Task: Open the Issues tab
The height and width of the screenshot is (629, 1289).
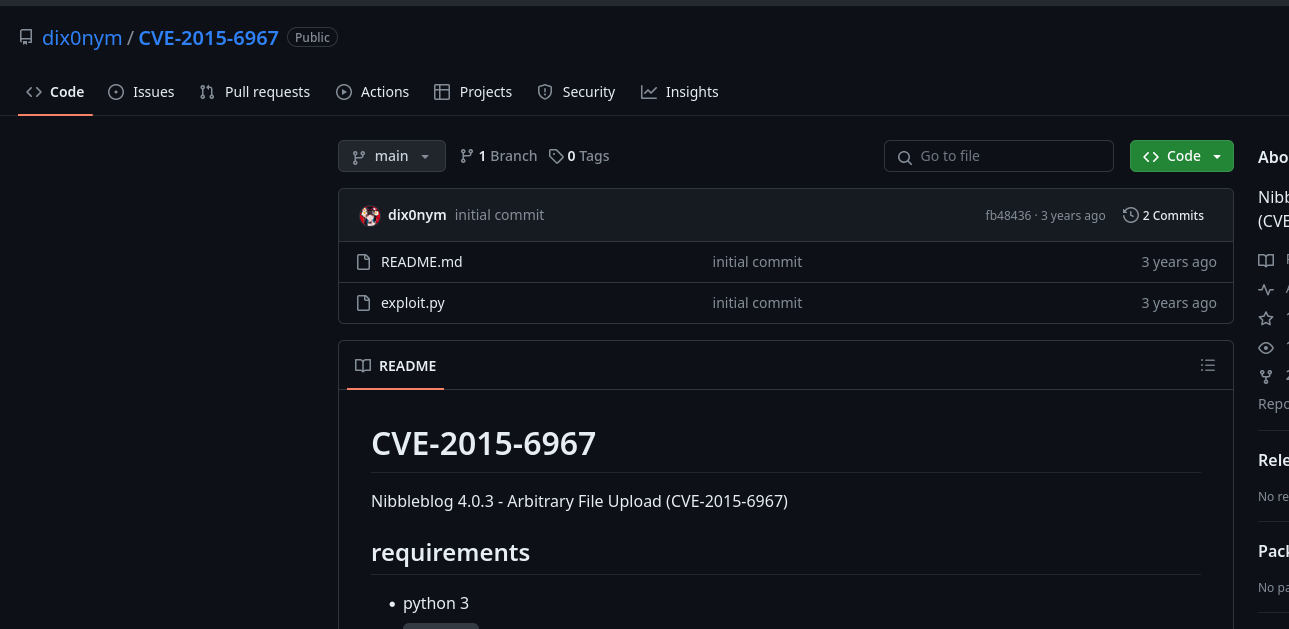Action: [141, 92]
